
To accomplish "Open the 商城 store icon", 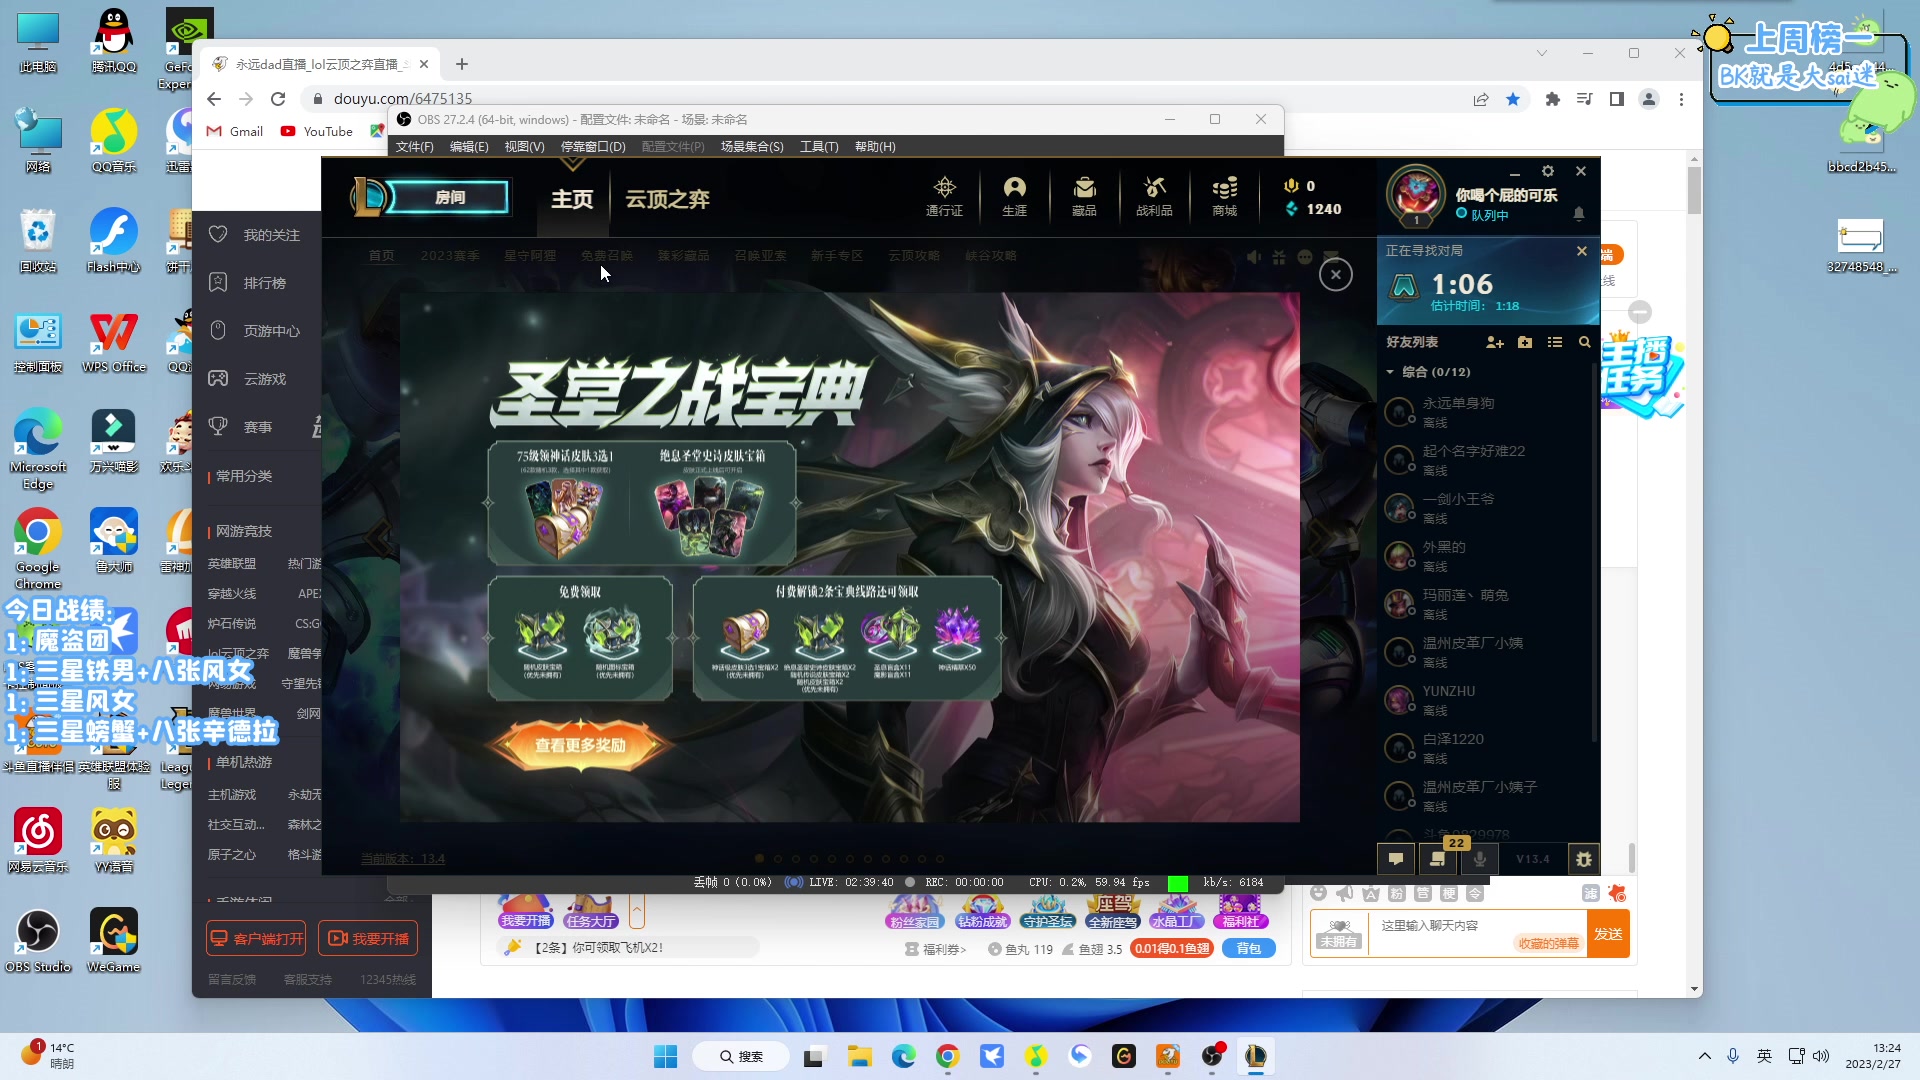I will [x=1224, y=196].
